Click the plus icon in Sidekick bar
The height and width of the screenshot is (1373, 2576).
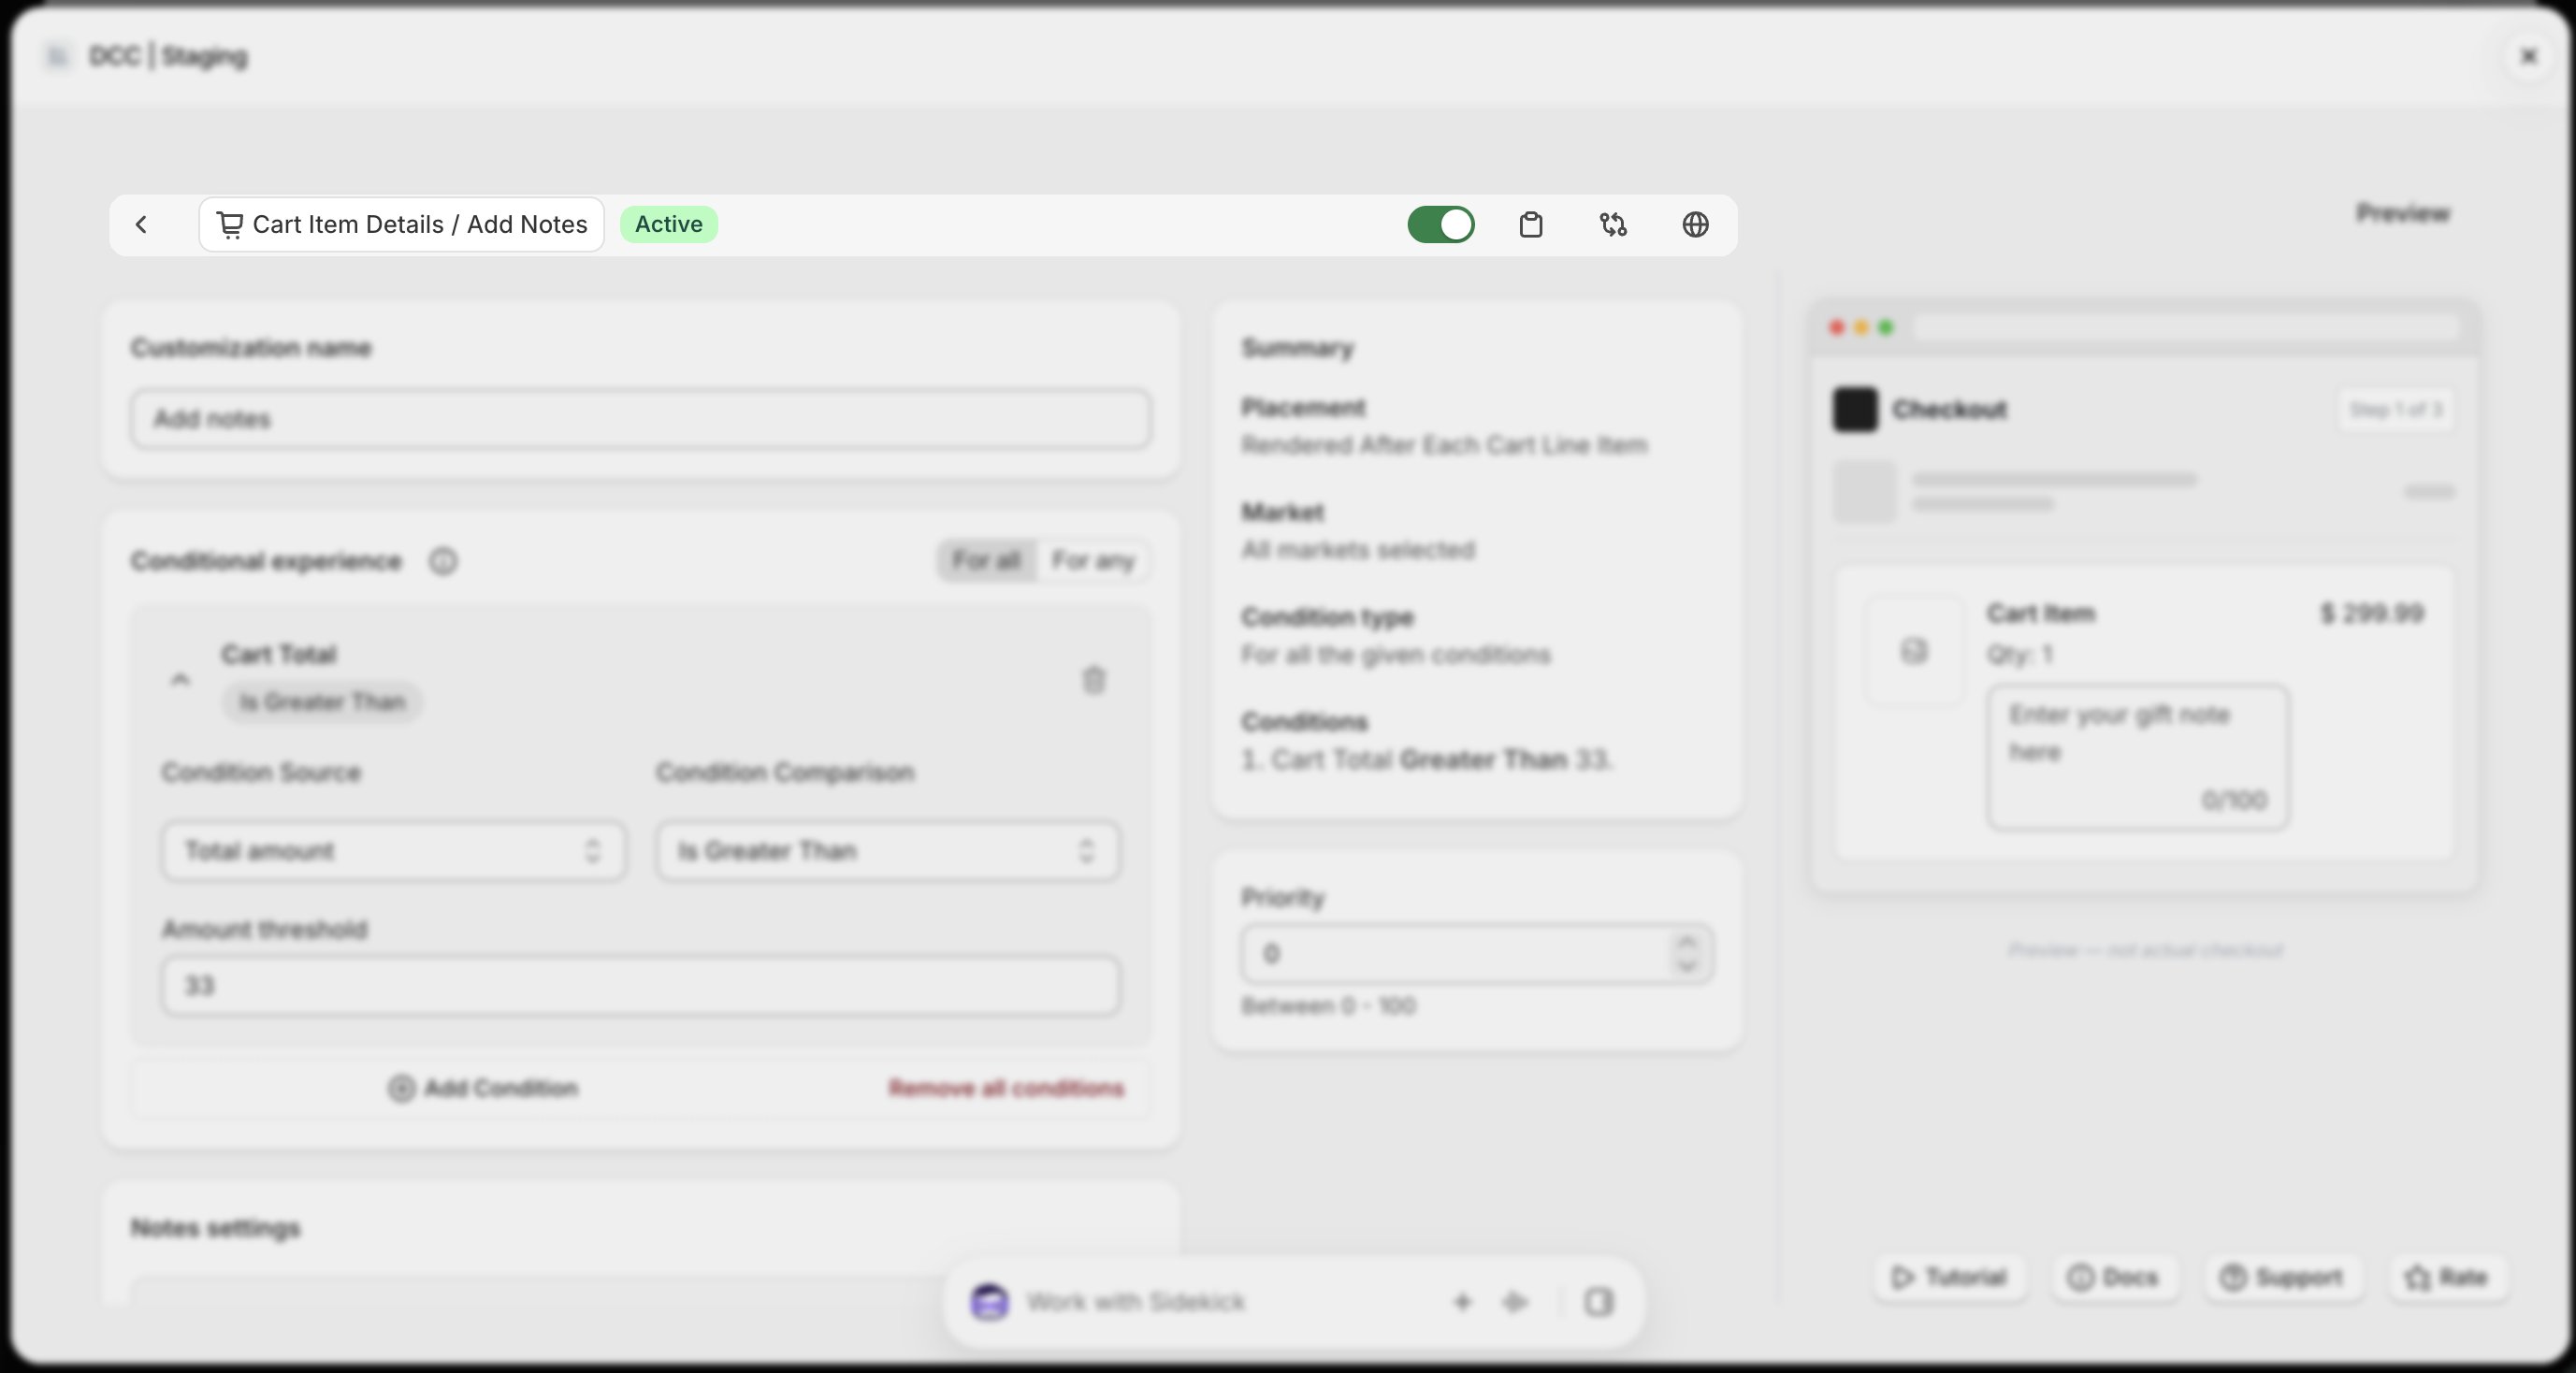click(1462, 1302)
